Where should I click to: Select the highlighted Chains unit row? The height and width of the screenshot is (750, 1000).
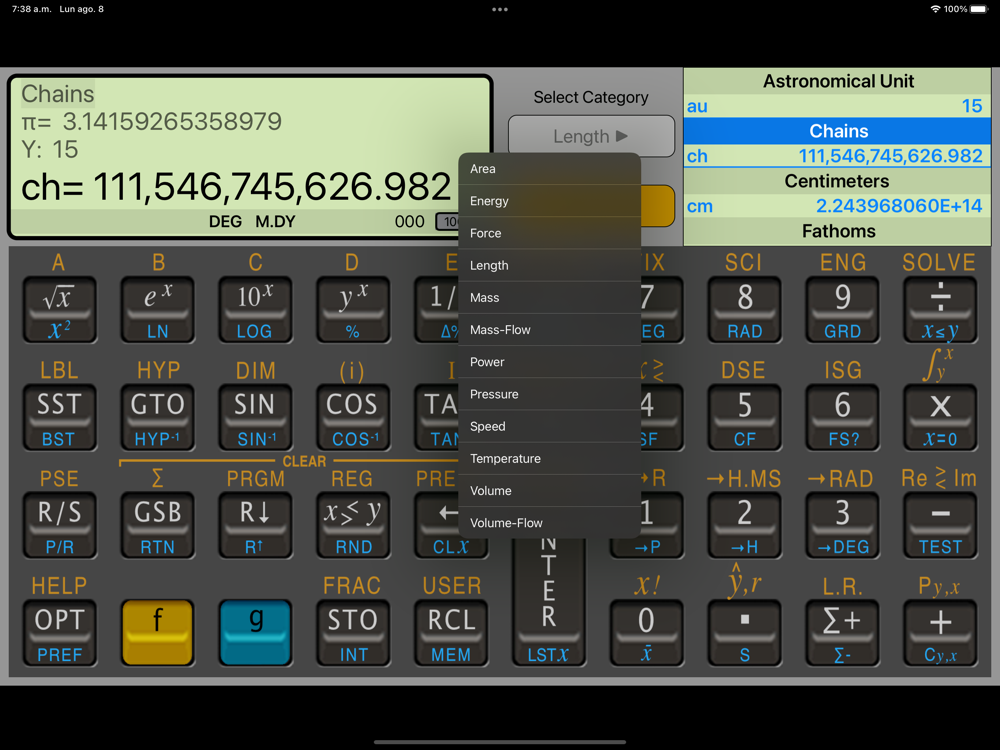pos(837,131)
